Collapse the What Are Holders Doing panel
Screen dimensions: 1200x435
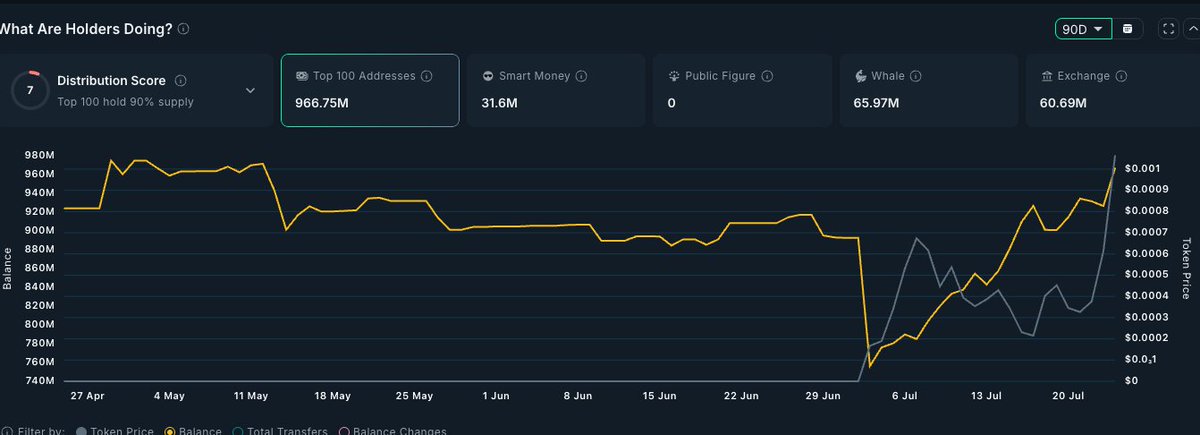coord(1191,29)
